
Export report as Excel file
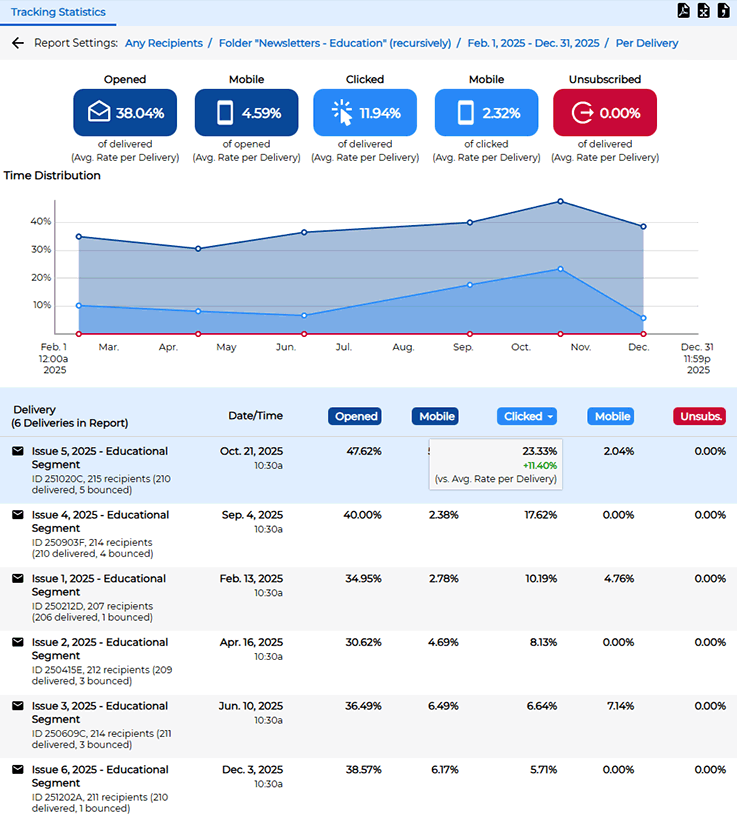tap(704, 11)
